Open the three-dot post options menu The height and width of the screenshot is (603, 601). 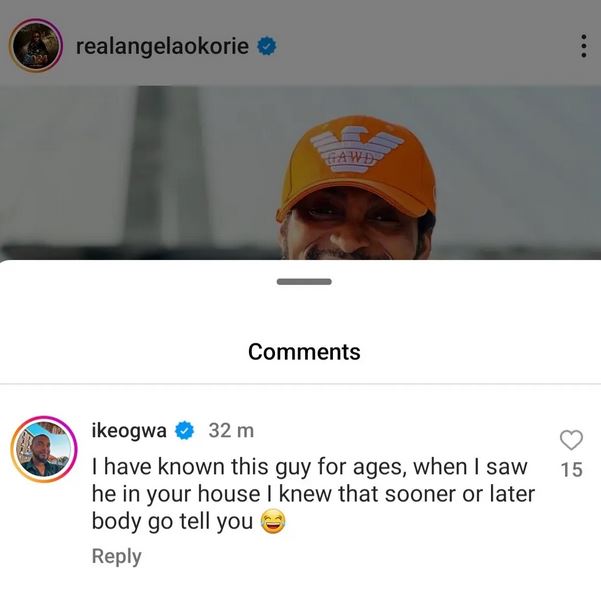[x=582, y=46]
